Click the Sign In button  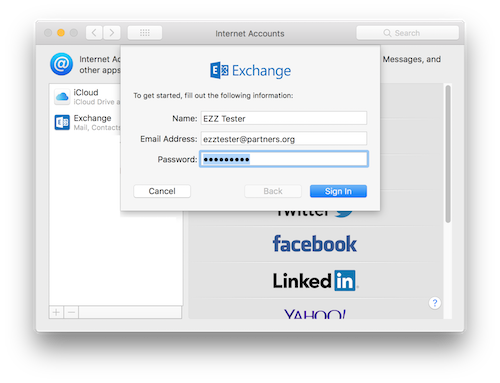coord(338,191)
